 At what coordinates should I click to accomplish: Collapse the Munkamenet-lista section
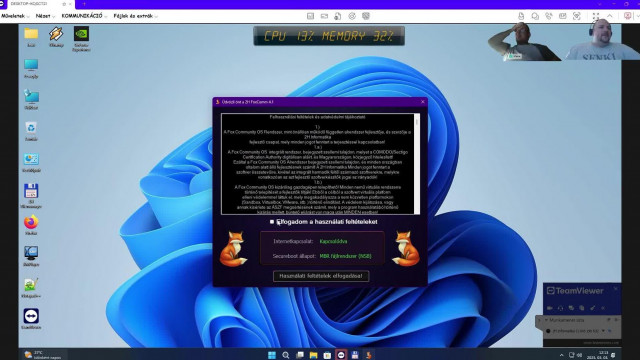click(x=547, y=320)
